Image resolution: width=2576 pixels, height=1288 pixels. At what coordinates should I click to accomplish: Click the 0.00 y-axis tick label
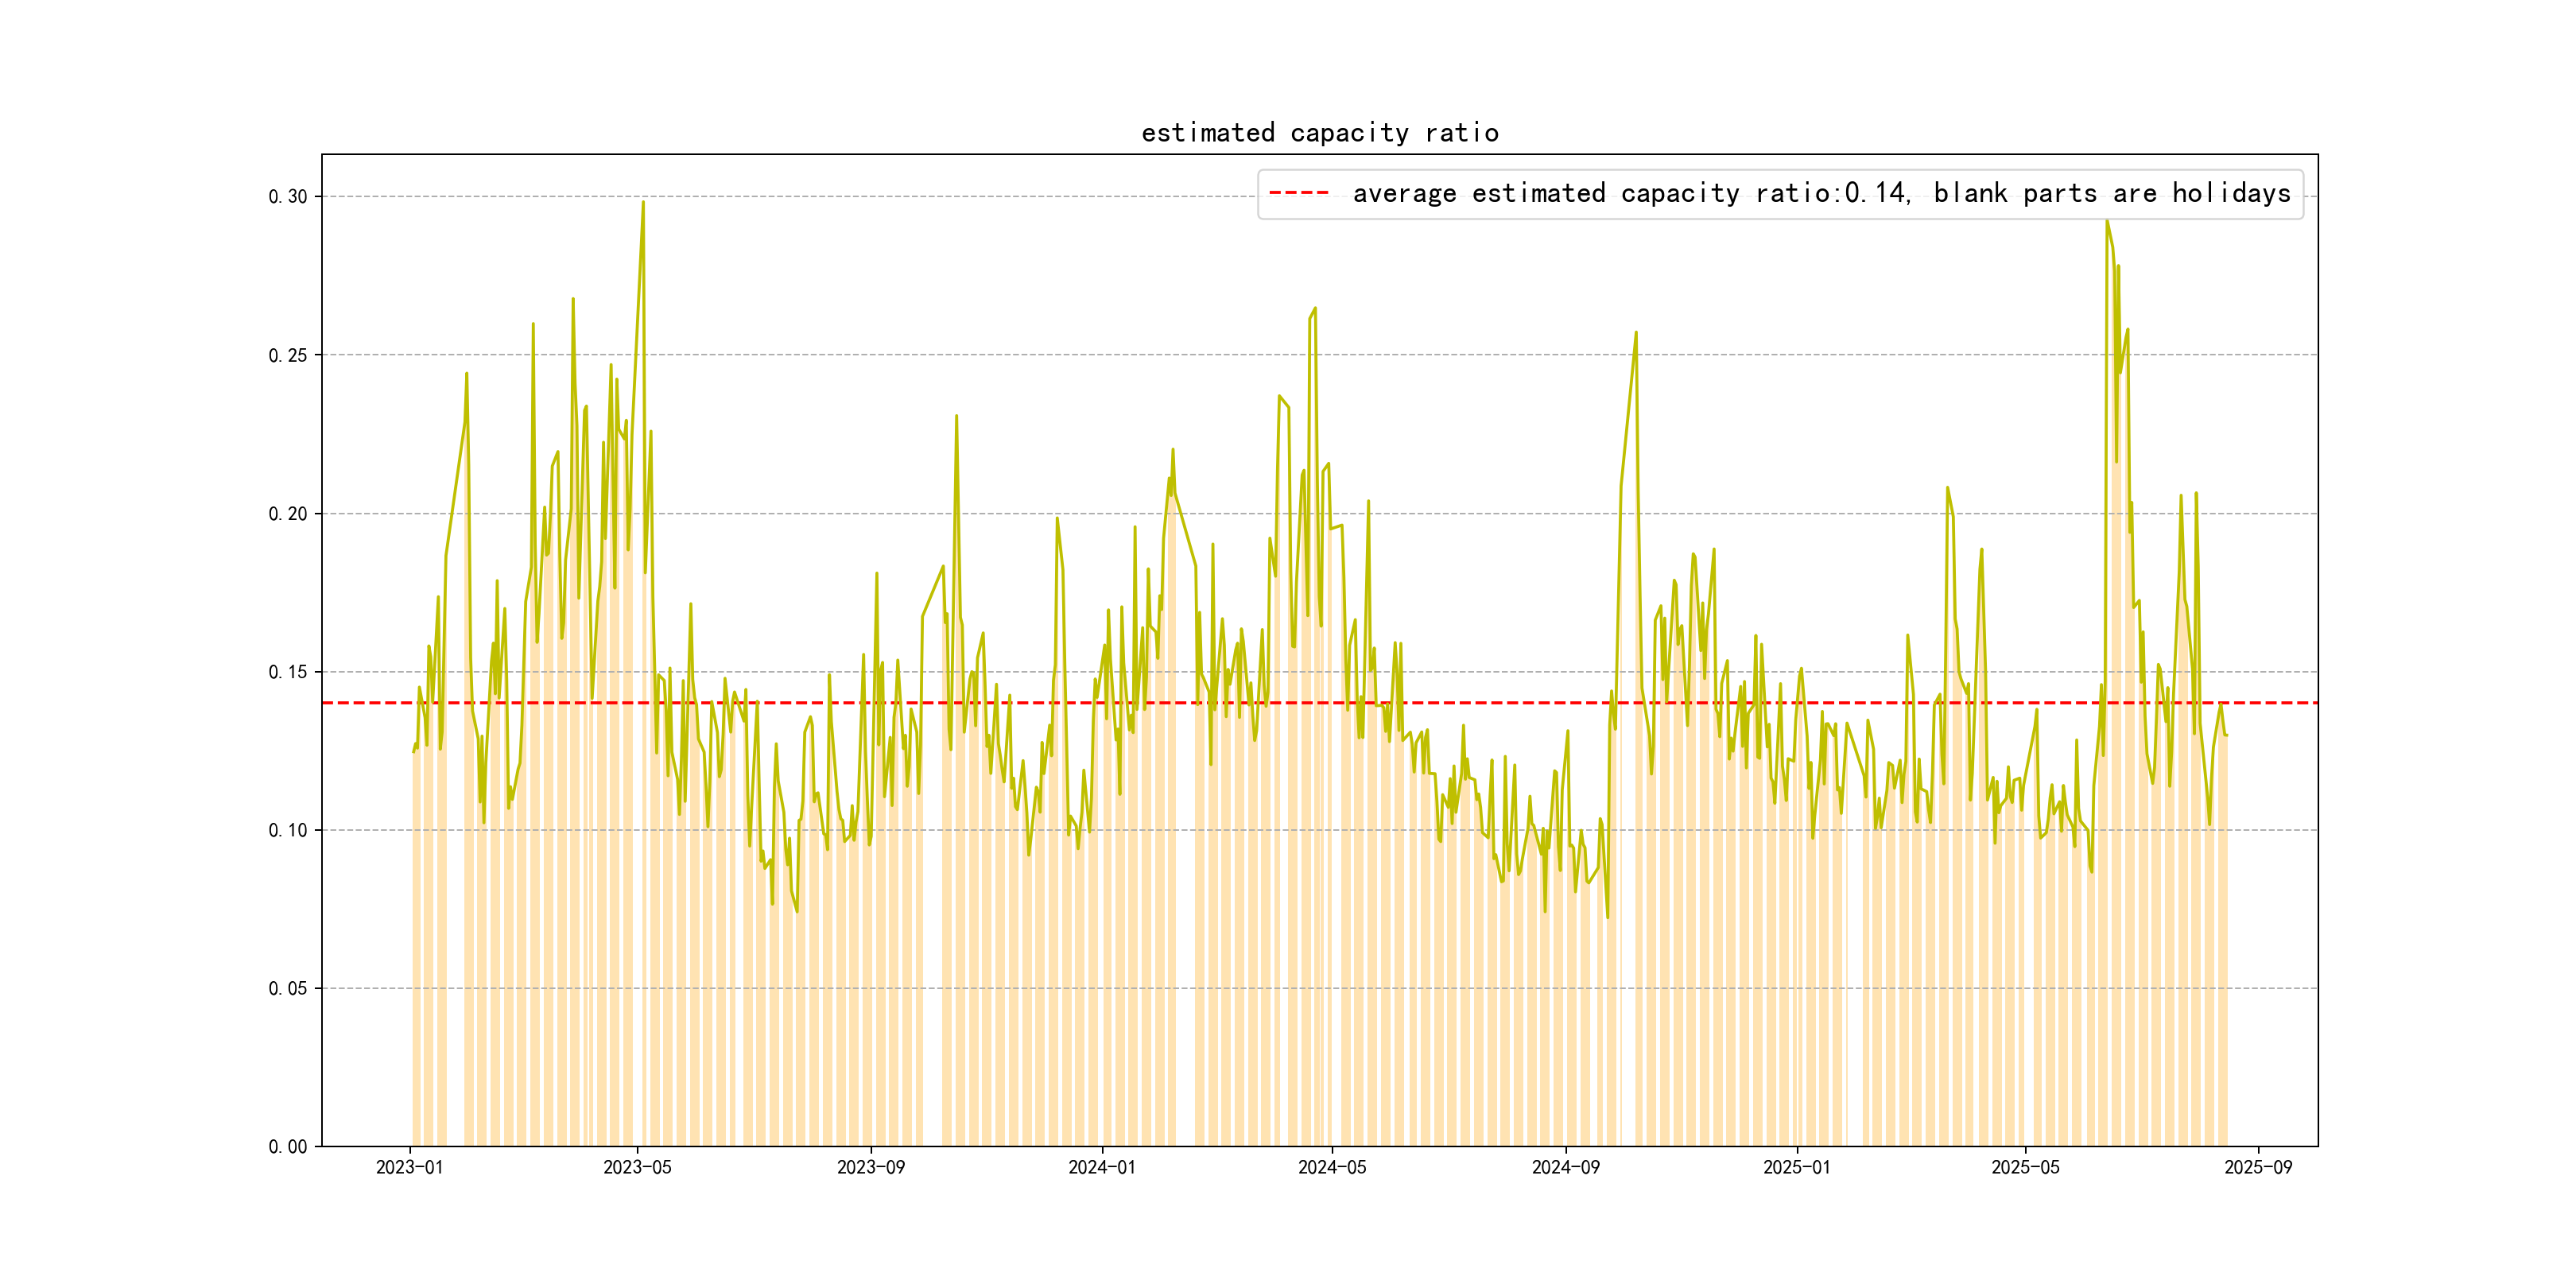coord(288,1147)
